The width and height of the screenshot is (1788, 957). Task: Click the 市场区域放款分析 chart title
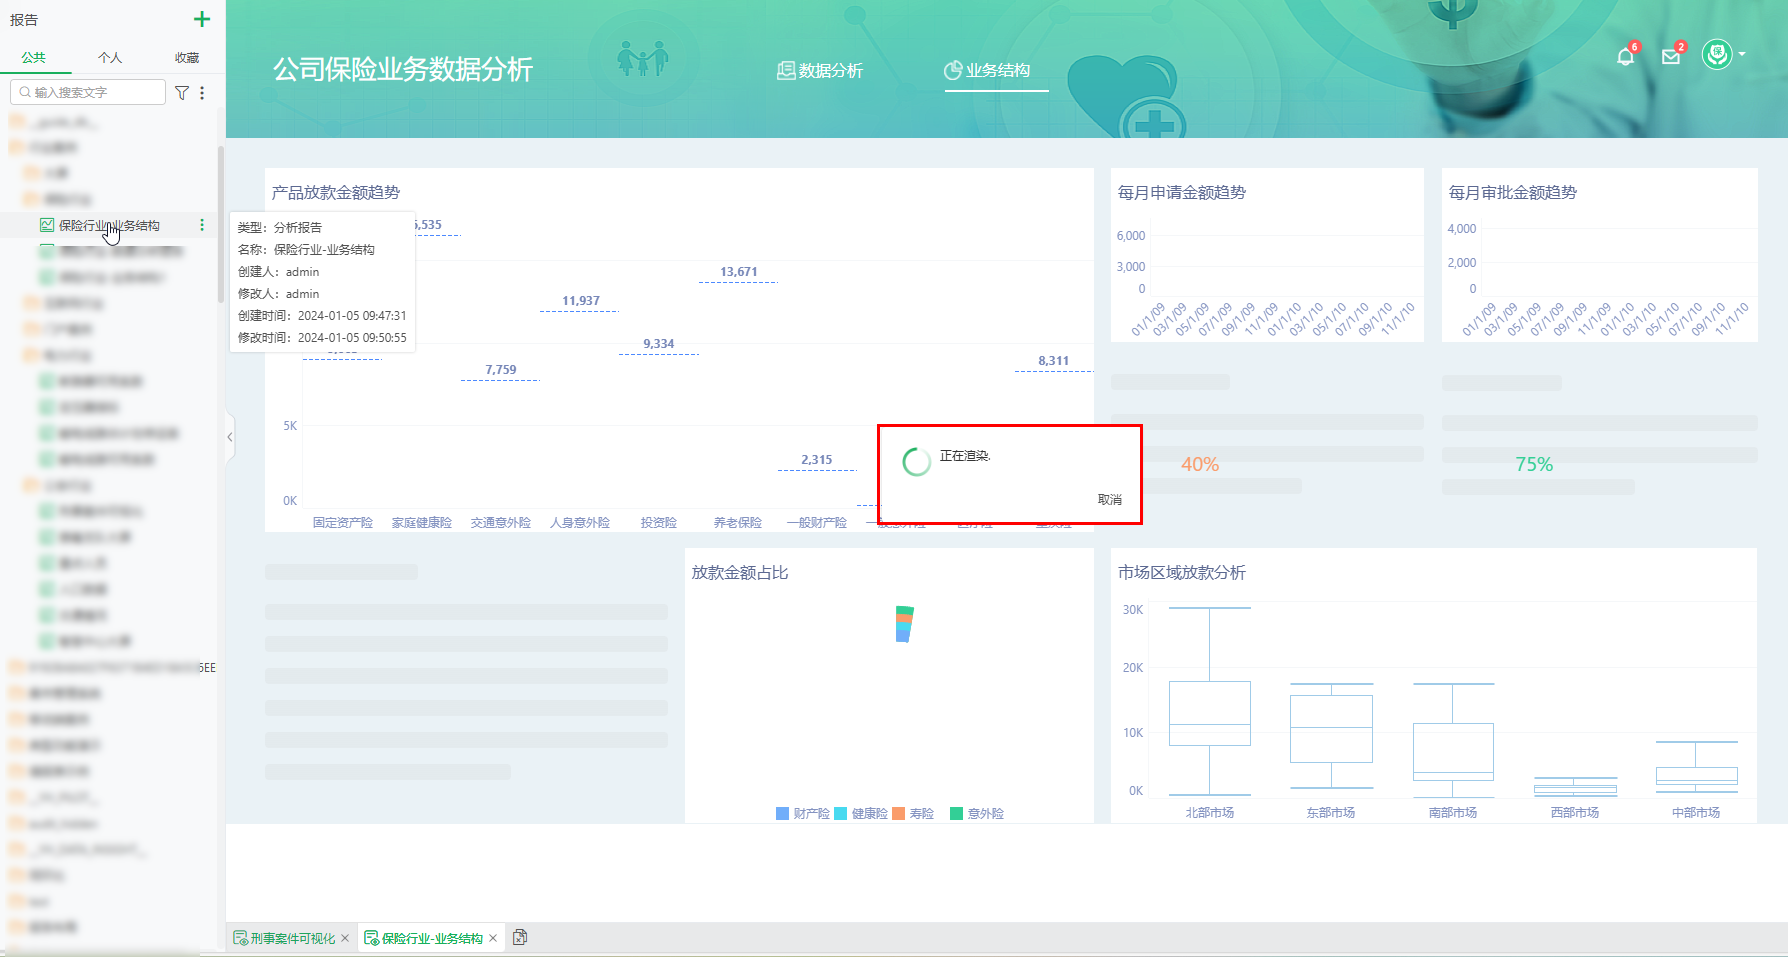pyautogui.click(x=1182, y=572)
